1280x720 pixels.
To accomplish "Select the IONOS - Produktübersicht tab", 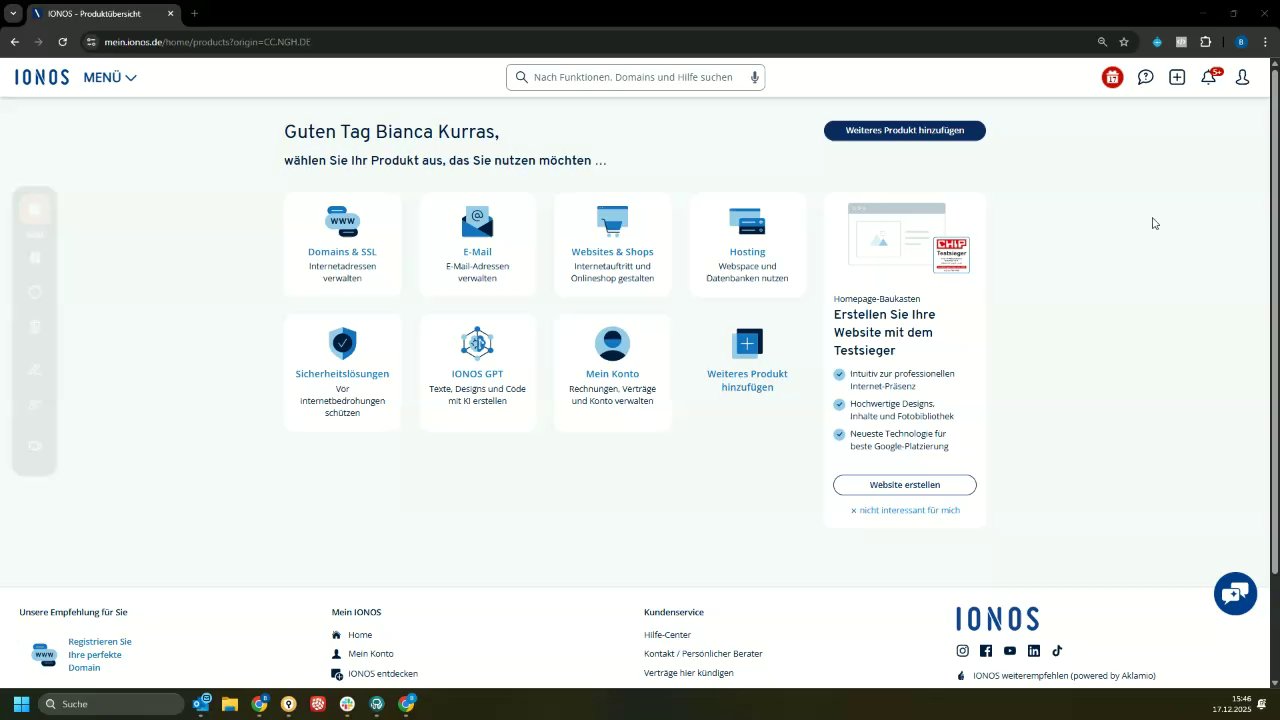I will tap(103, 14).
